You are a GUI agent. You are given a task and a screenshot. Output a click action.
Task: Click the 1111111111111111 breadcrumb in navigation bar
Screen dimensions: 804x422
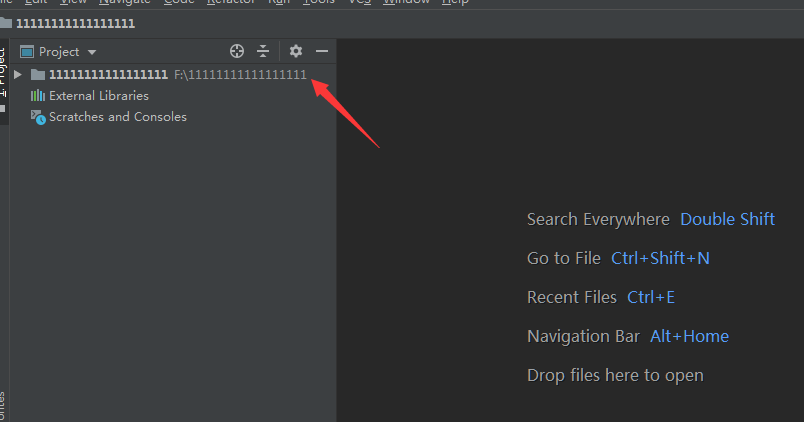point(75,24)
